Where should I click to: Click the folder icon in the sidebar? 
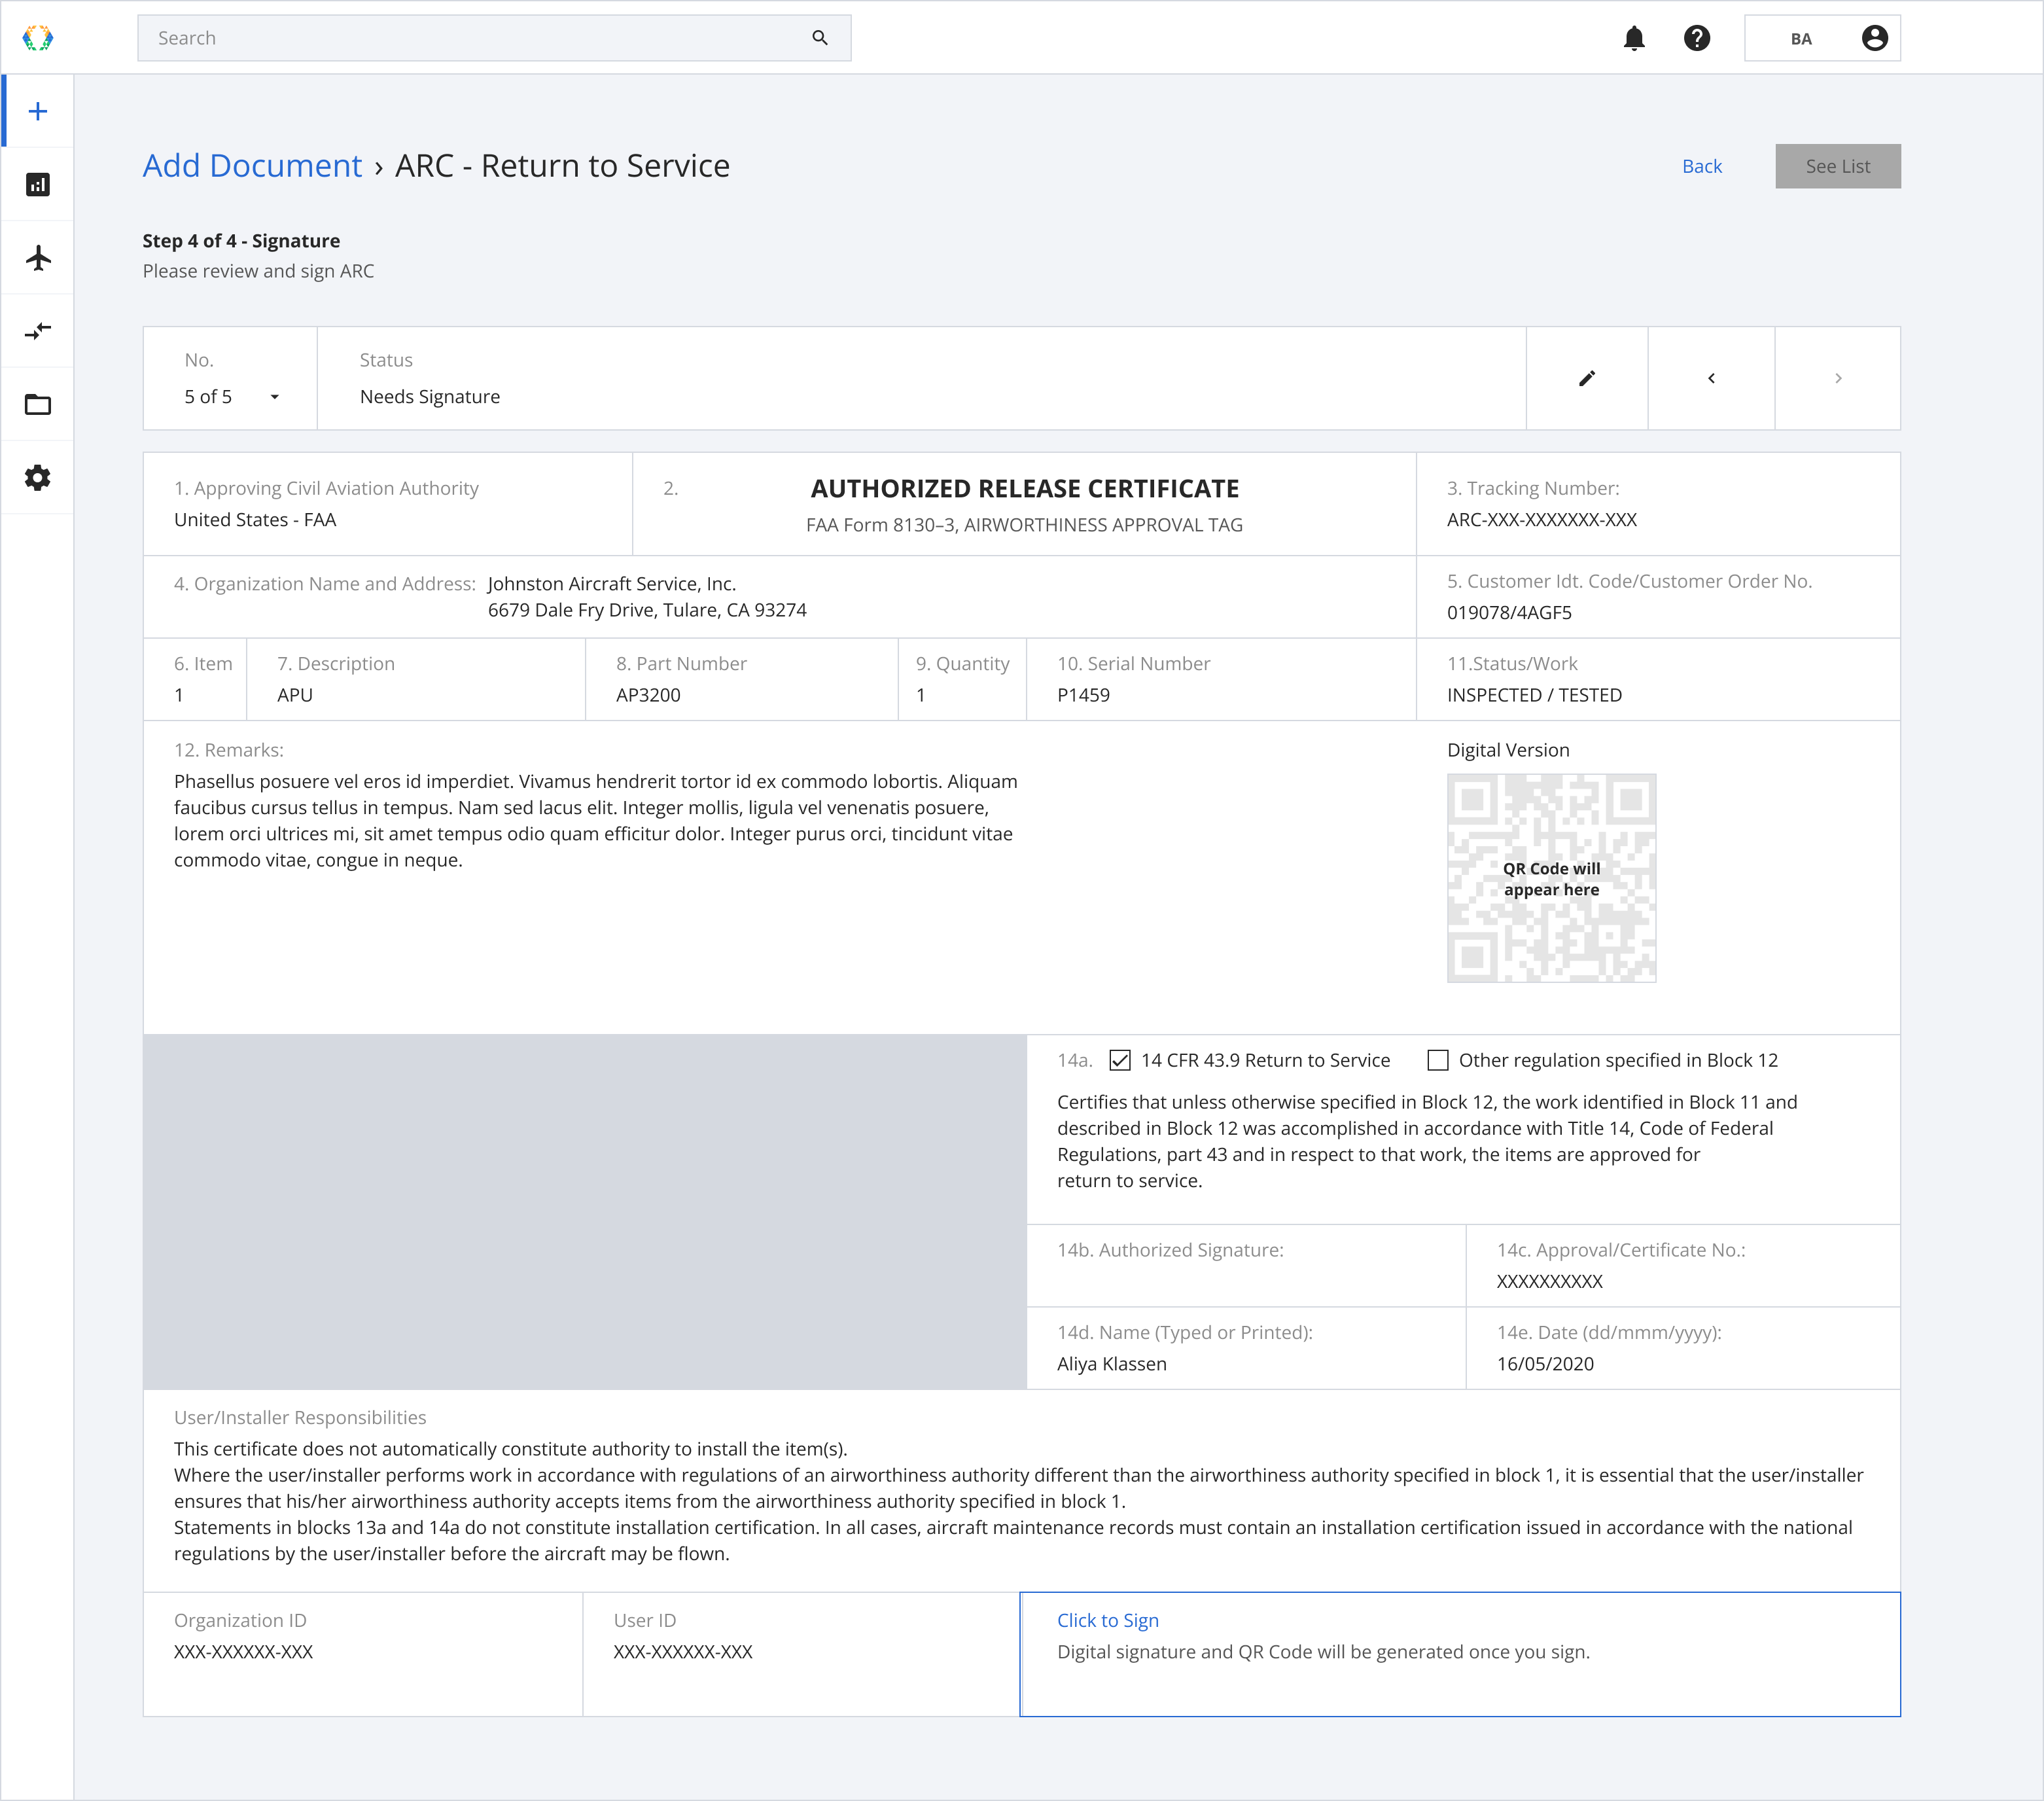point(37,403)
